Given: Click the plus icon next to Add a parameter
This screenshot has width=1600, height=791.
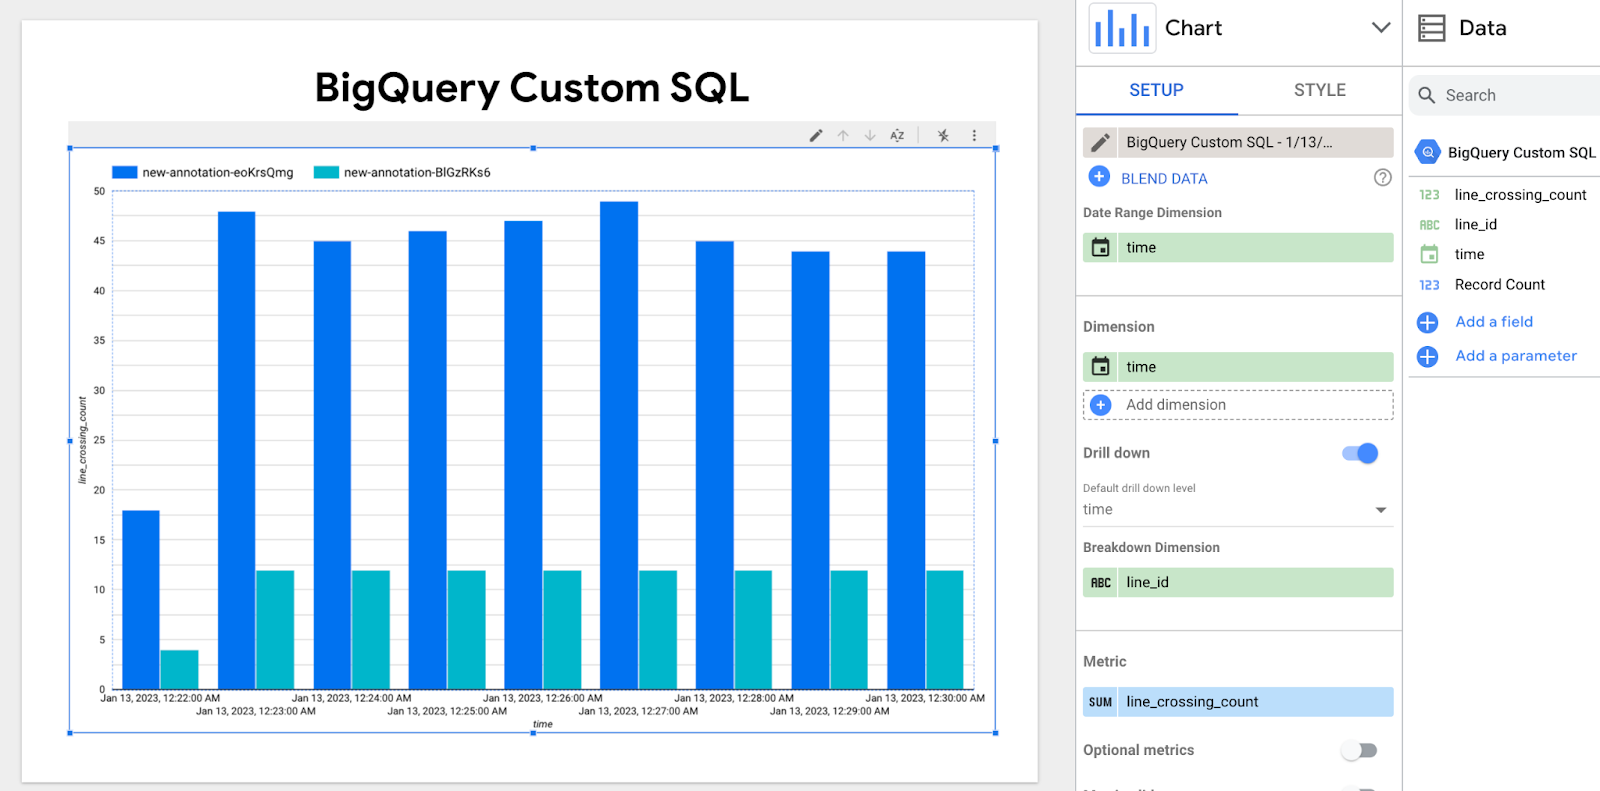Looking at the screenshot, I should click(1427, 357).
